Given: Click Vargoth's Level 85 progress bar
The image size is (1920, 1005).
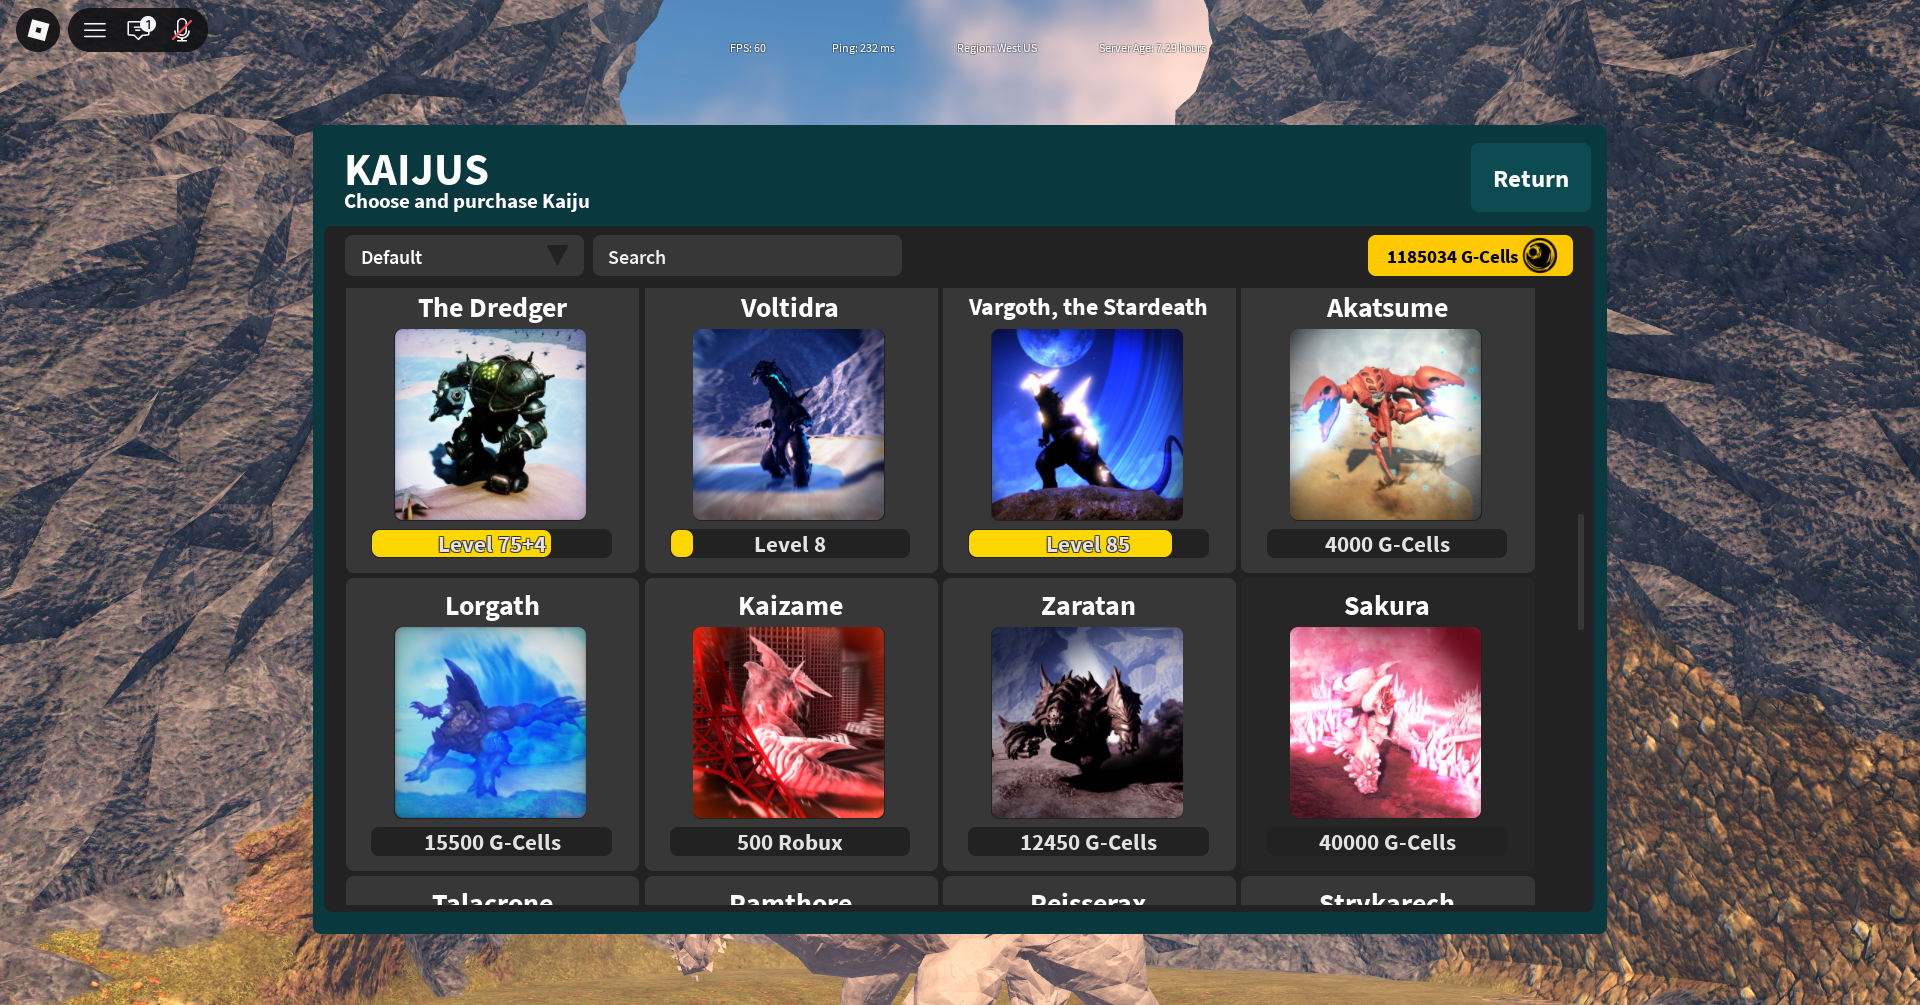Looking at the screenshot, I should click(x=1088, y=544).
